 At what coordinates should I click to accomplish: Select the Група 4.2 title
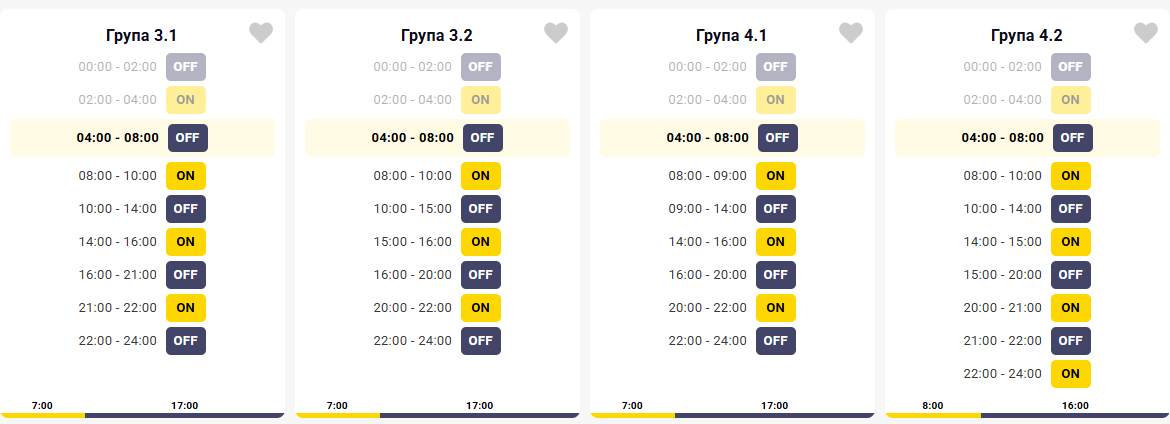point(1027,35)
